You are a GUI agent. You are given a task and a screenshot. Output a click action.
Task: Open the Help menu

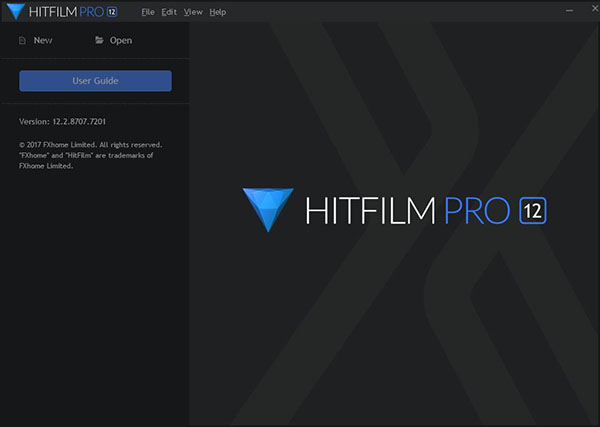217,12
